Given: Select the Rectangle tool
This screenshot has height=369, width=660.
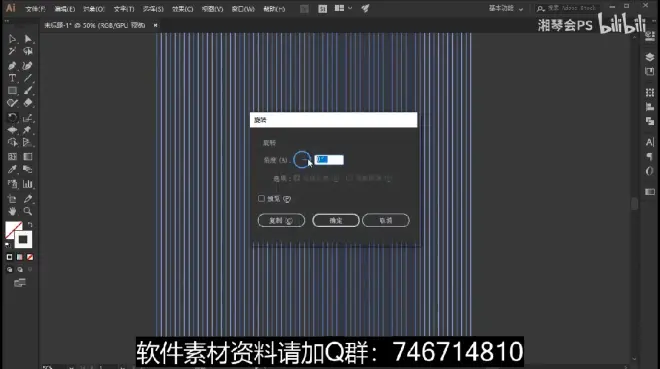Looking at the screenshot, I should [x=12, y=90].
